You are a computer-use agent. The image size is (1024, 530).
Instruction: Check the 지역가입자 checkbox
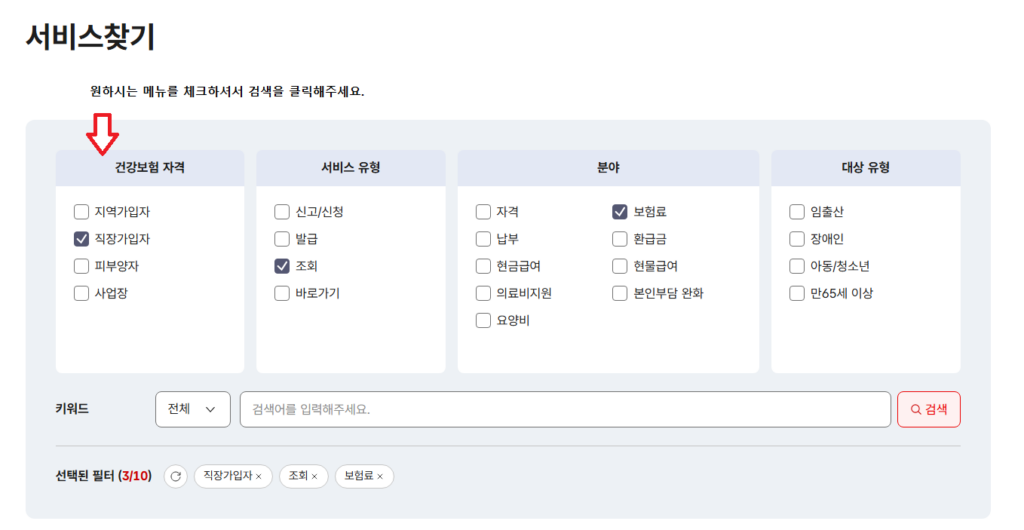tap(81, 211)
